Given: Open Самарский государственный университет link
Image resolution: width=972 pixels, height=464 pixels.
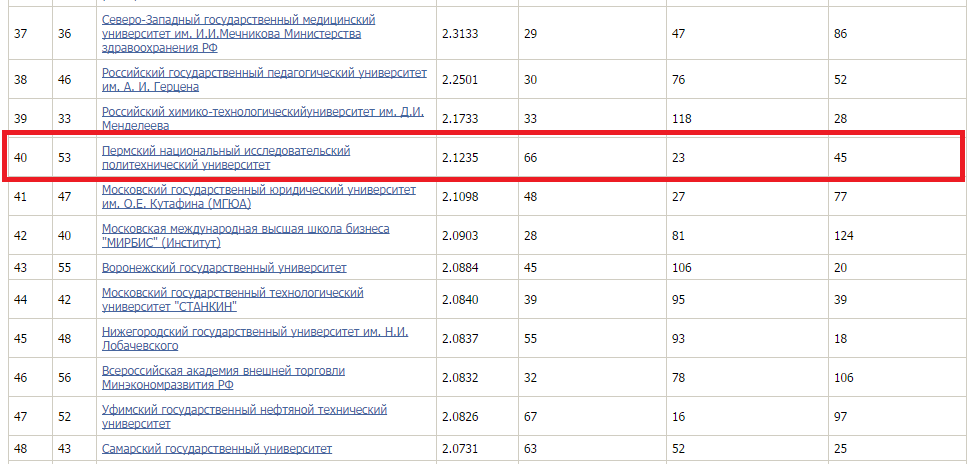Looking at the screenshot, I should (217, 449).
